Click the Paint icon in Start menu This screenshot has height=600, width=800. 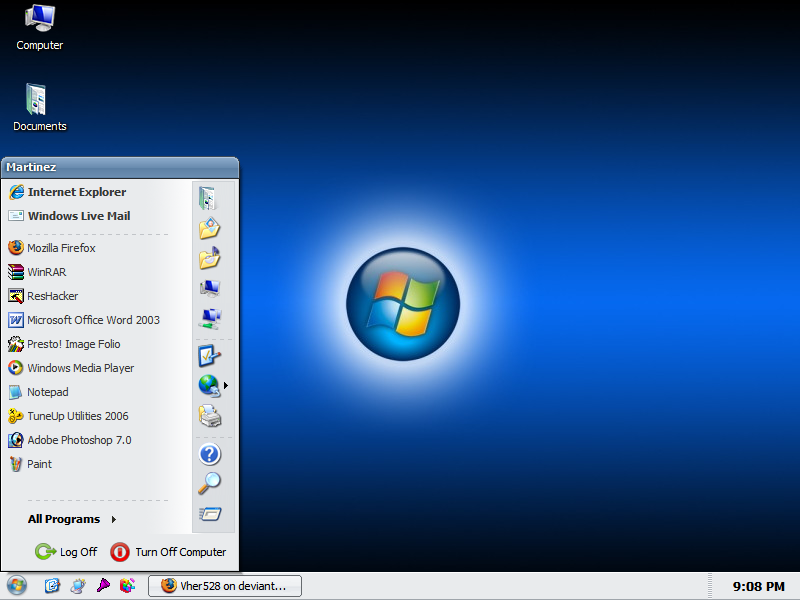coord(16,464)
